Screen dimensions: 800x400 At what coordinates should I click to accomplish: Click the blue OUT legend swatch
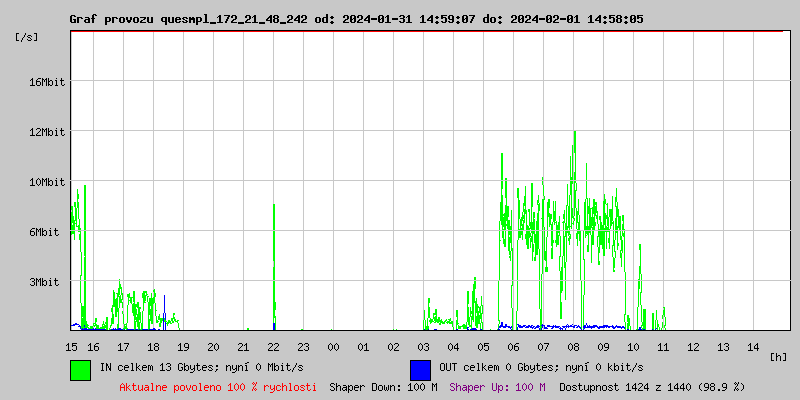[420, 369]
